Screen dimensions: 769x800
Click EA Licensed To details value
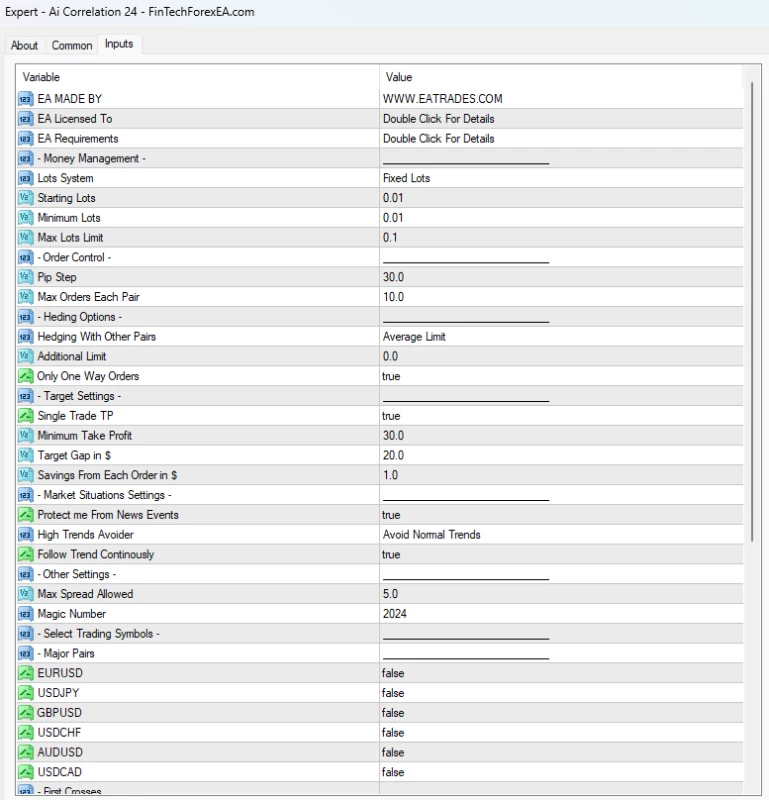pyautogui.click(x=438, y=119)
